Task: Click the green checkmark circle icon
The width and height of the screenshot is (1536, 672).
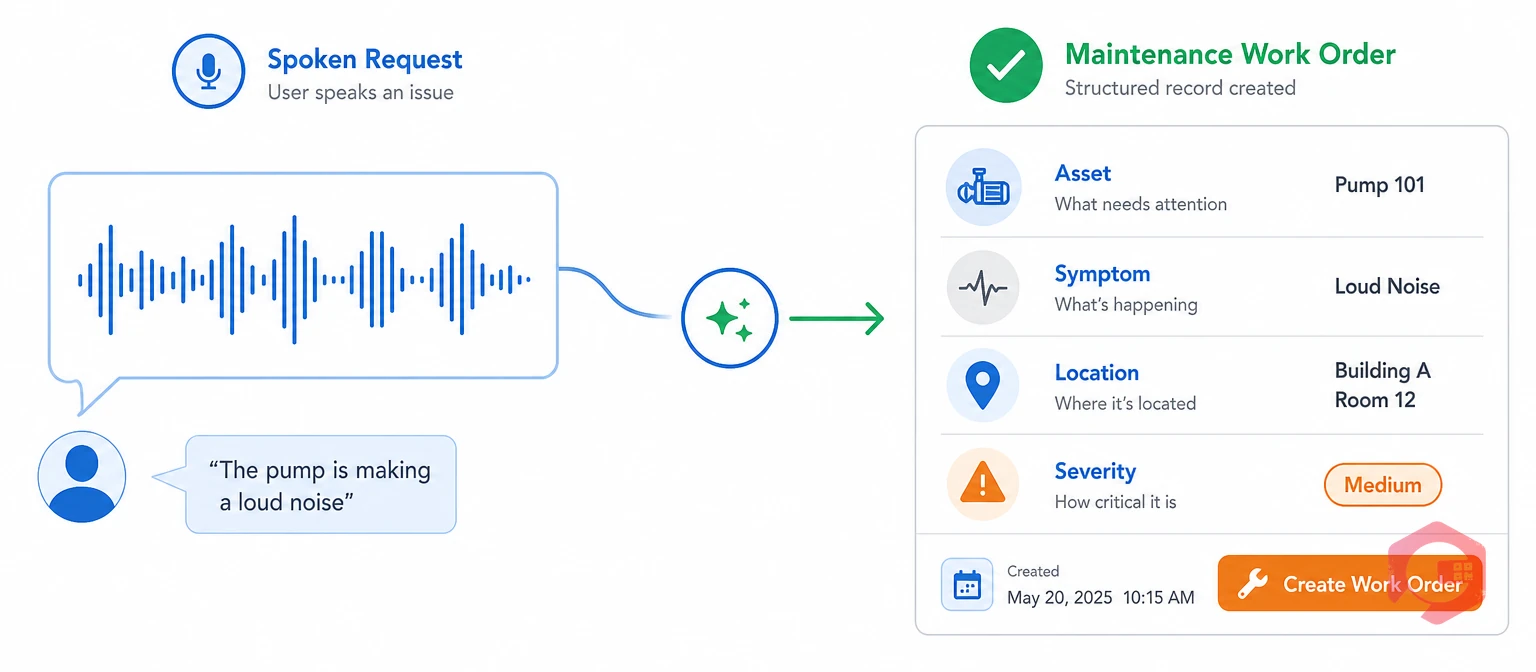Action: coord(1006,66)
